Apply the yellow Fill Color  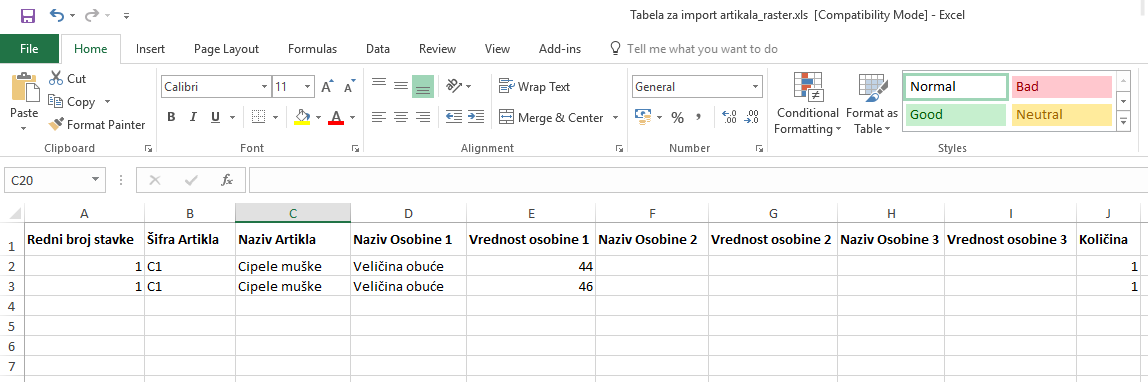[302, 117]
